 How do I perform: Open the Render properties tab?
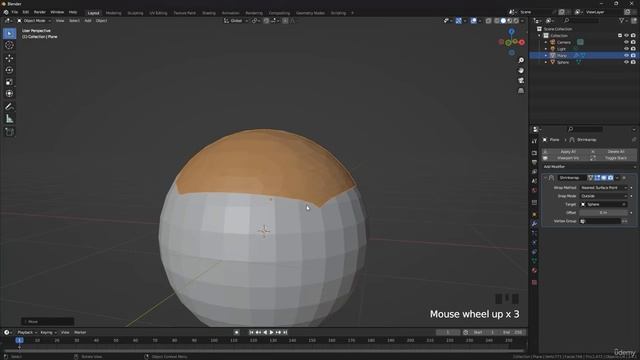[534, 153]
